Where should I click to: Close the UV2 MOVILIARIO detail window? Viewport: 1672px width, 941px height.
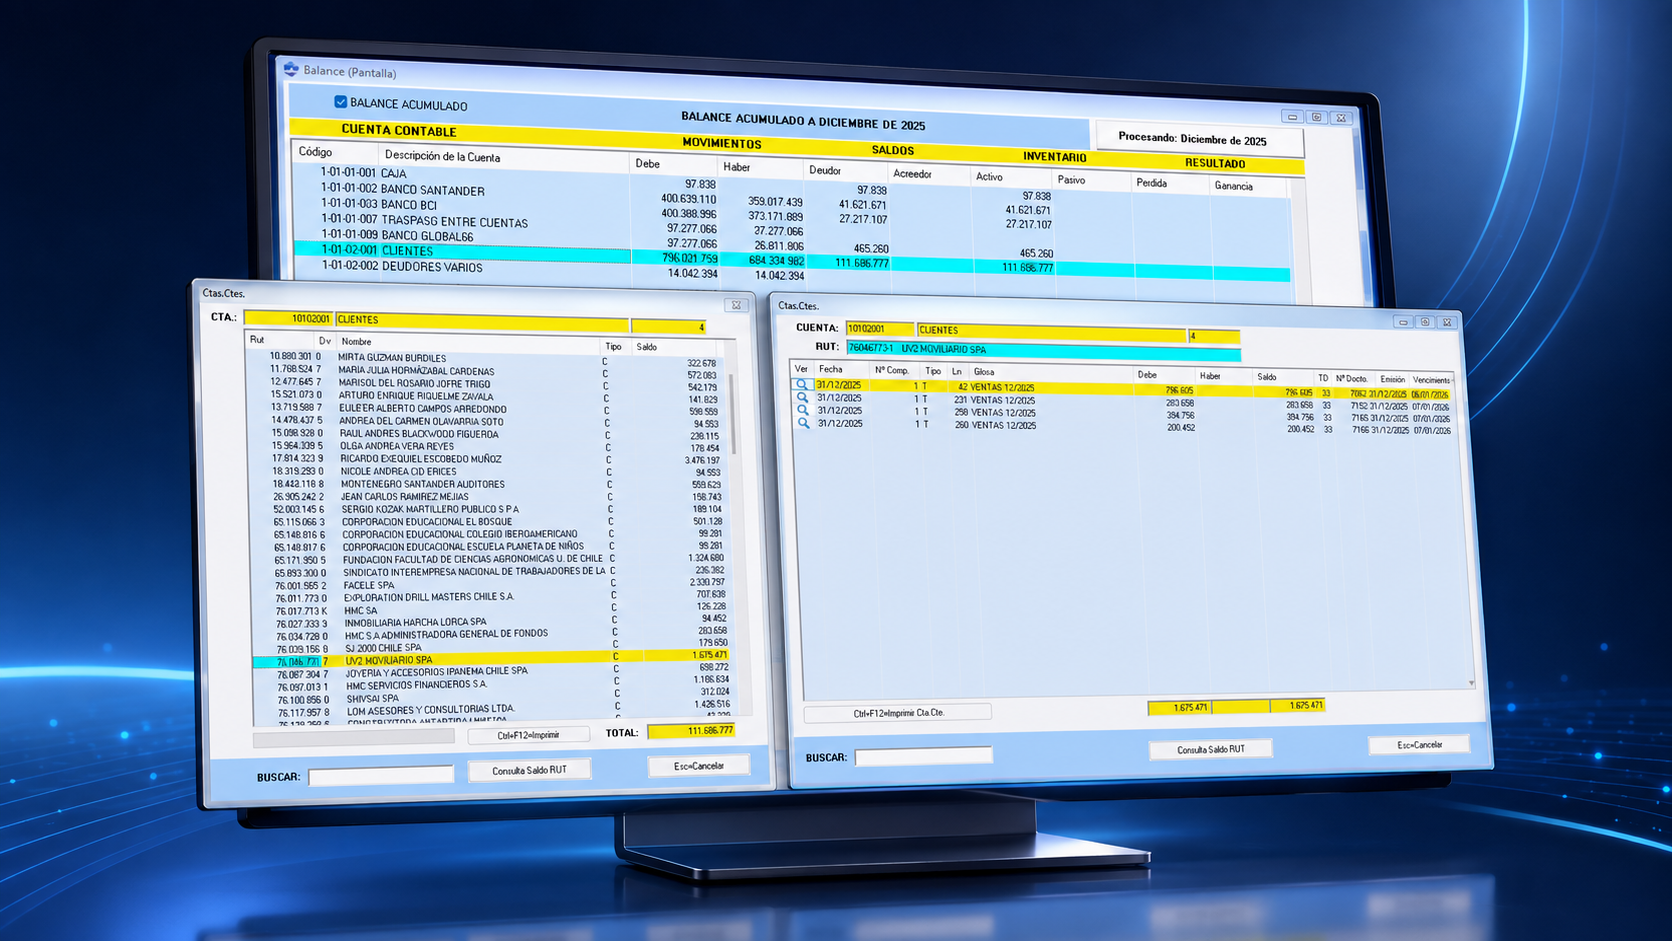[1447, 322]
